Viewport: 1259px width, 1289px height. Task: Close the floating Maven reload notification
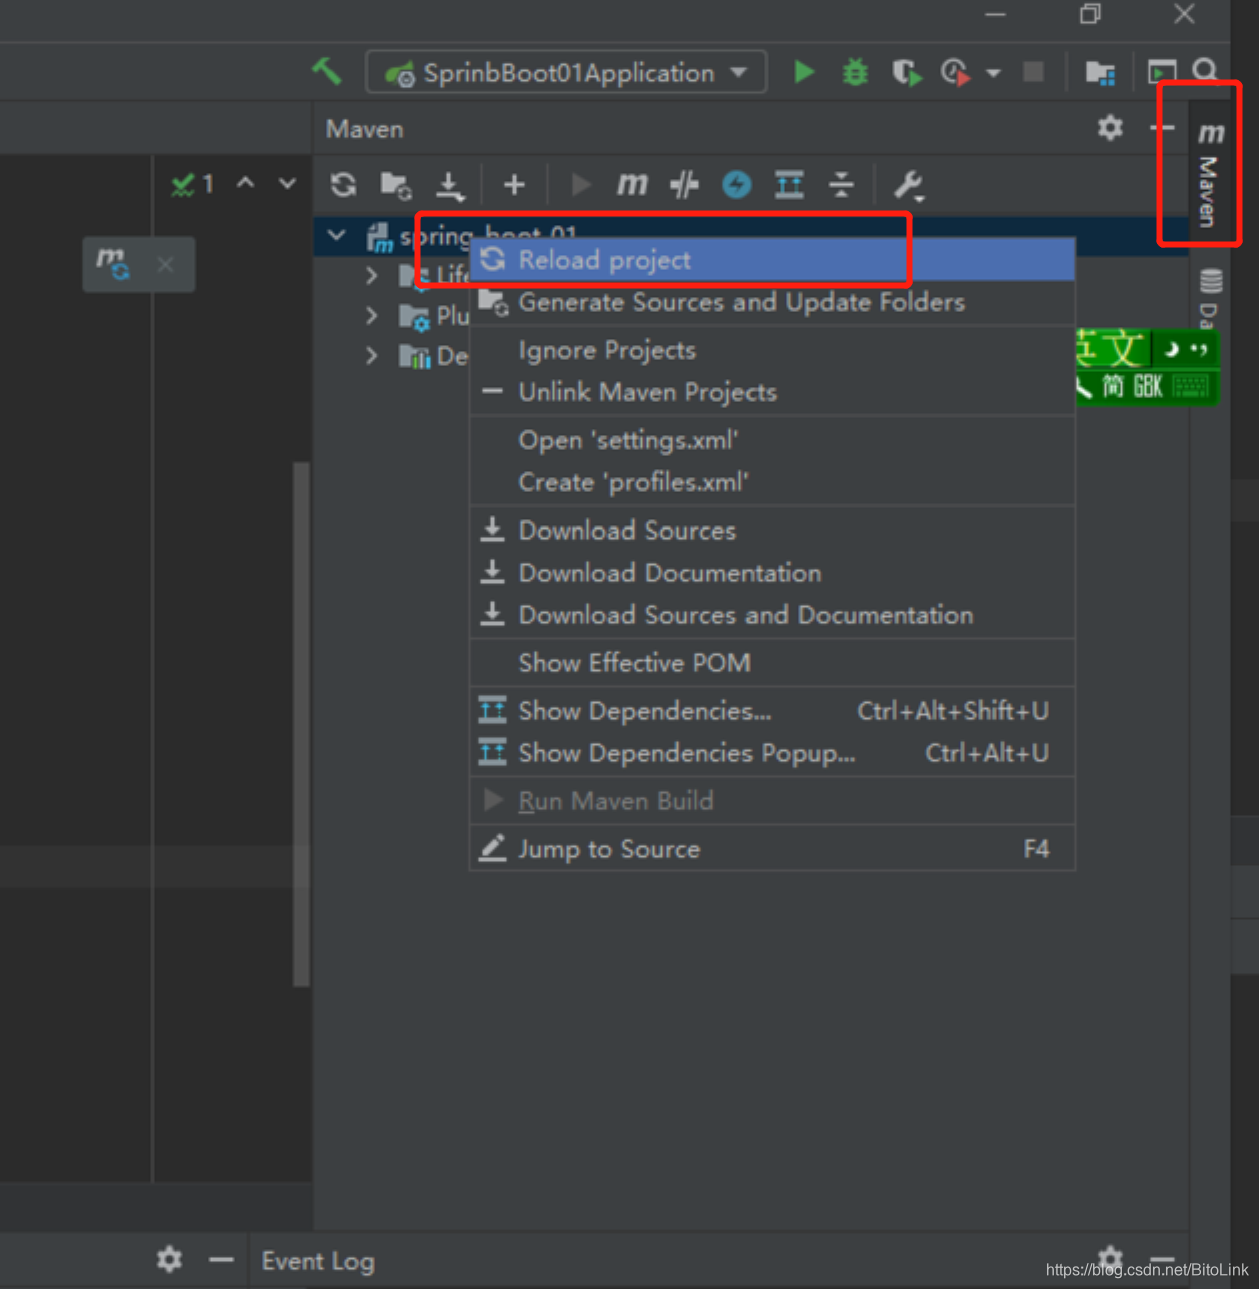point(165,265)
